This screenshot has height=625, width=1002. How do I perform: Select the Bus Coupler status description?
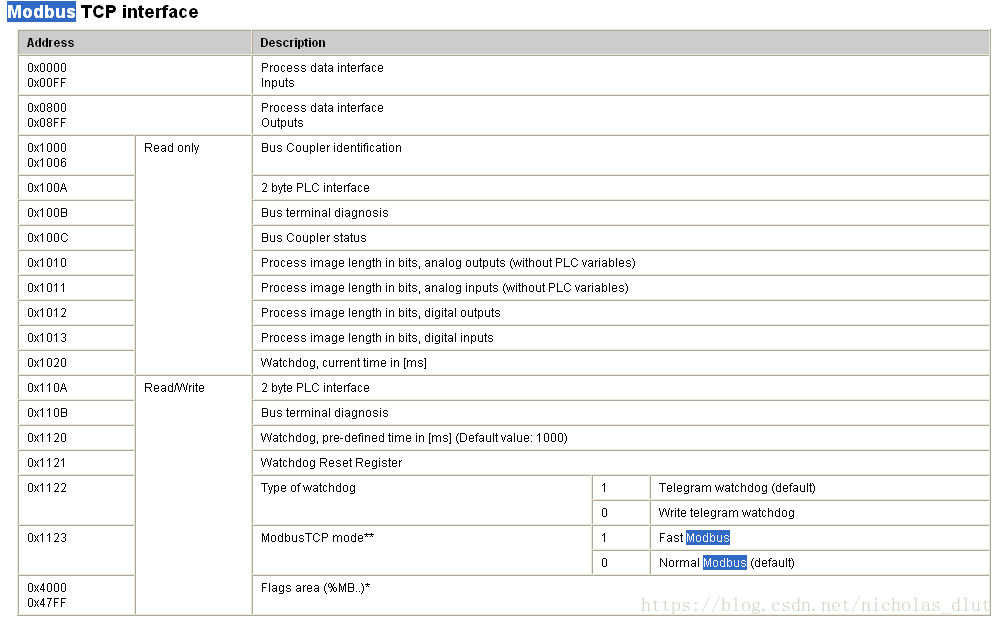tap(314, 238)
